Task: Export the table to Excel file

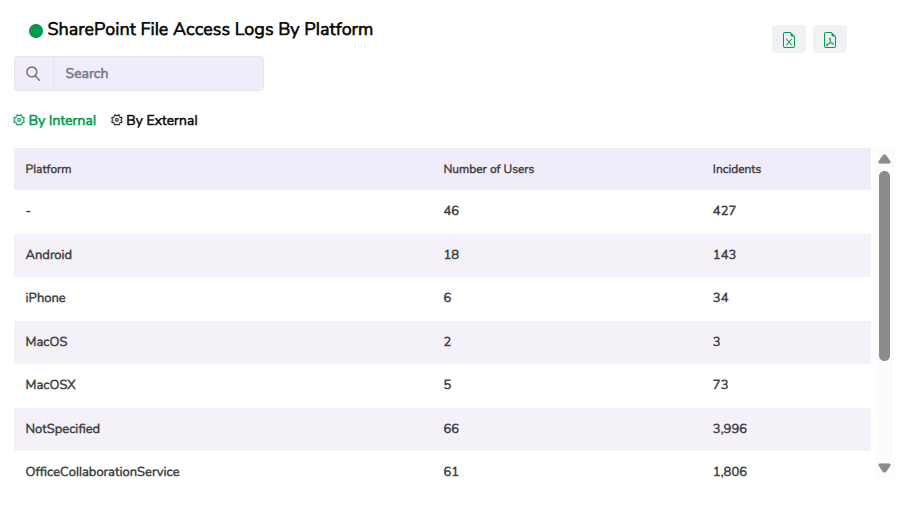Action: coord(788,40)
